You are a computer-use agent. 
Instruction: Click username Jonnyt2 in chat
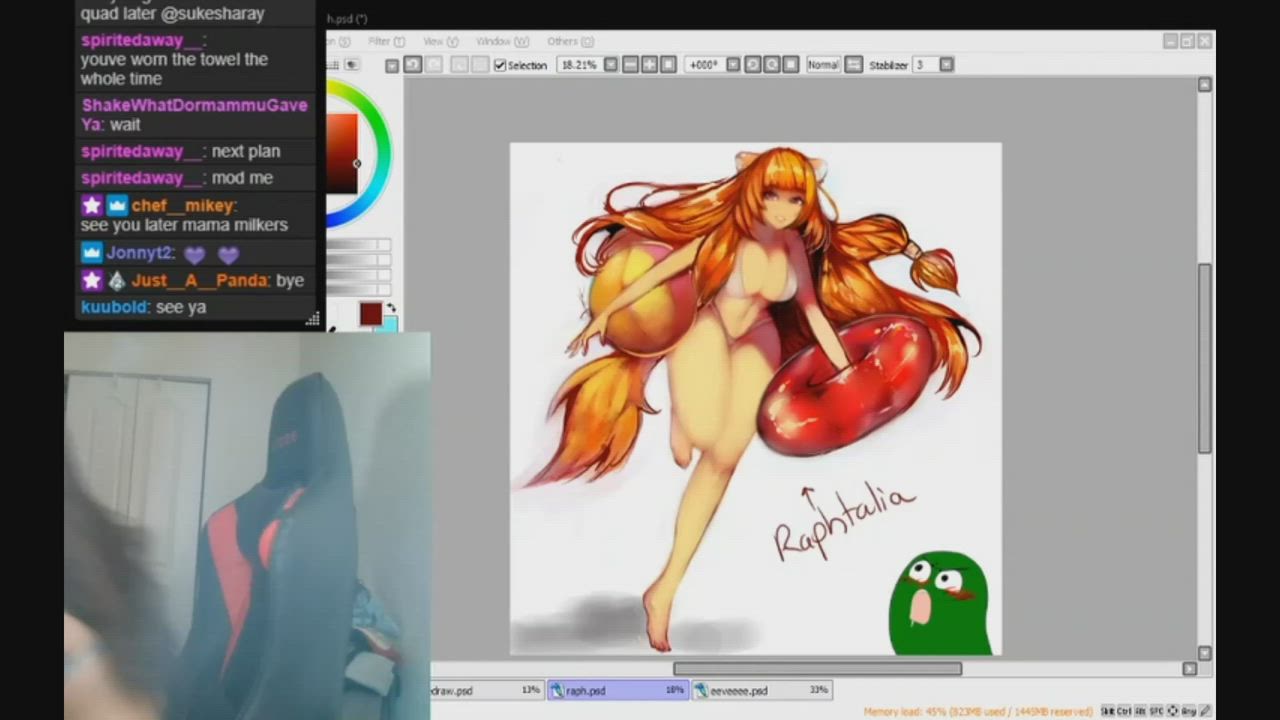coord(141,253)
